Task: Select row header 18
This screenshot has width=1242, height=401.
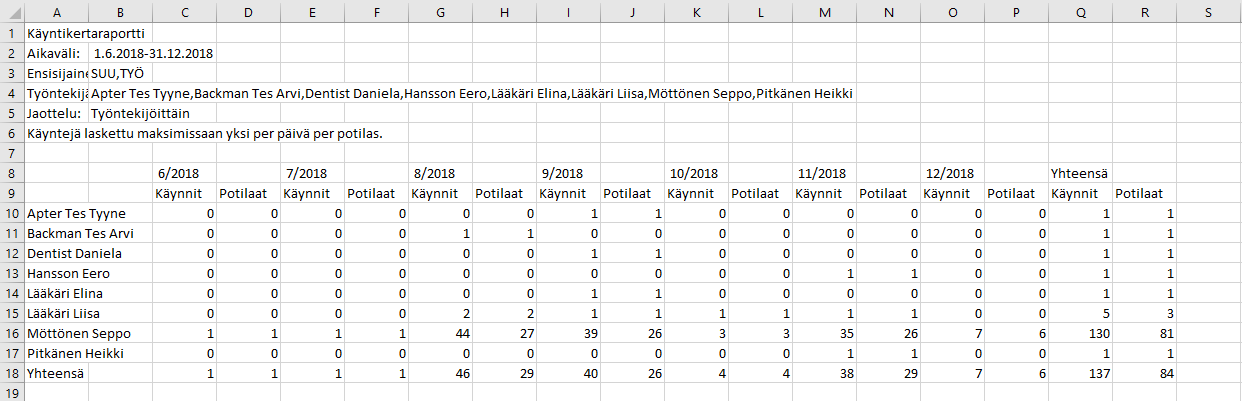Action: pos(11,373)
